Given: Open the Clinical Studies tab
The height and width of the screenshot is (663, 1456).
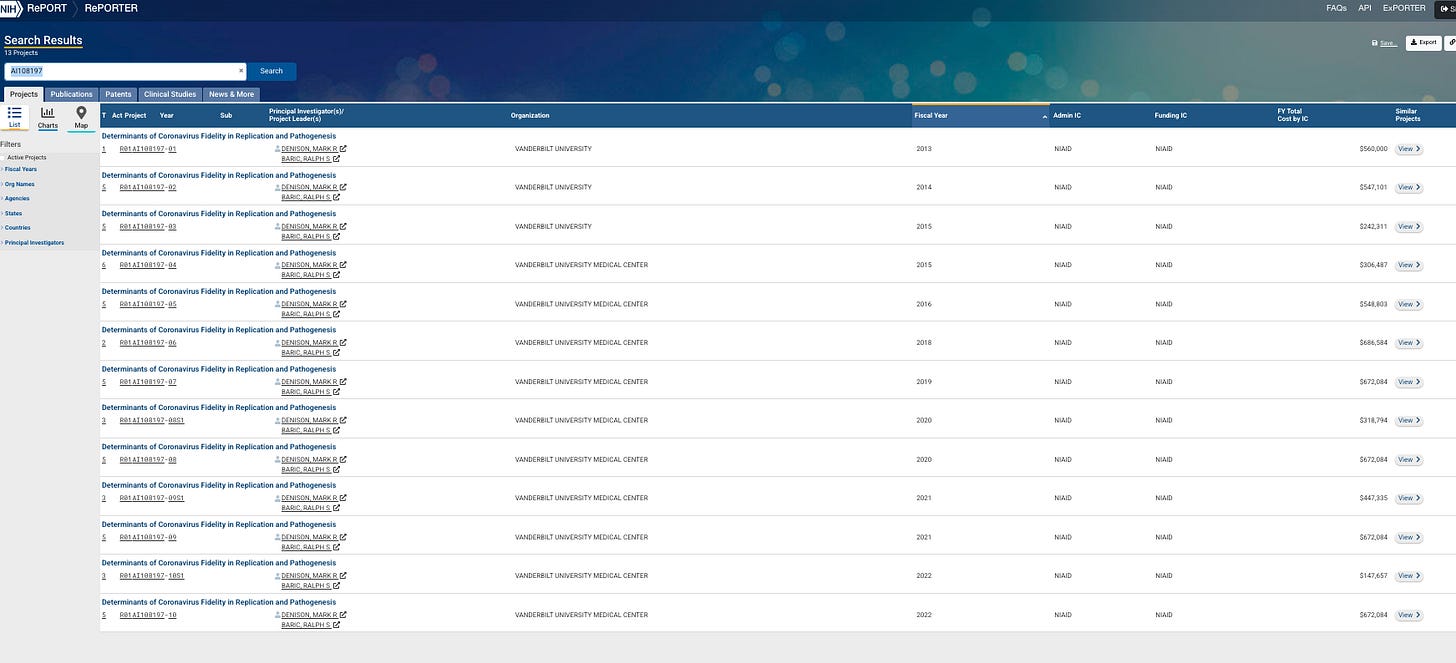Looking at the screenshot, I should [170, 94].
